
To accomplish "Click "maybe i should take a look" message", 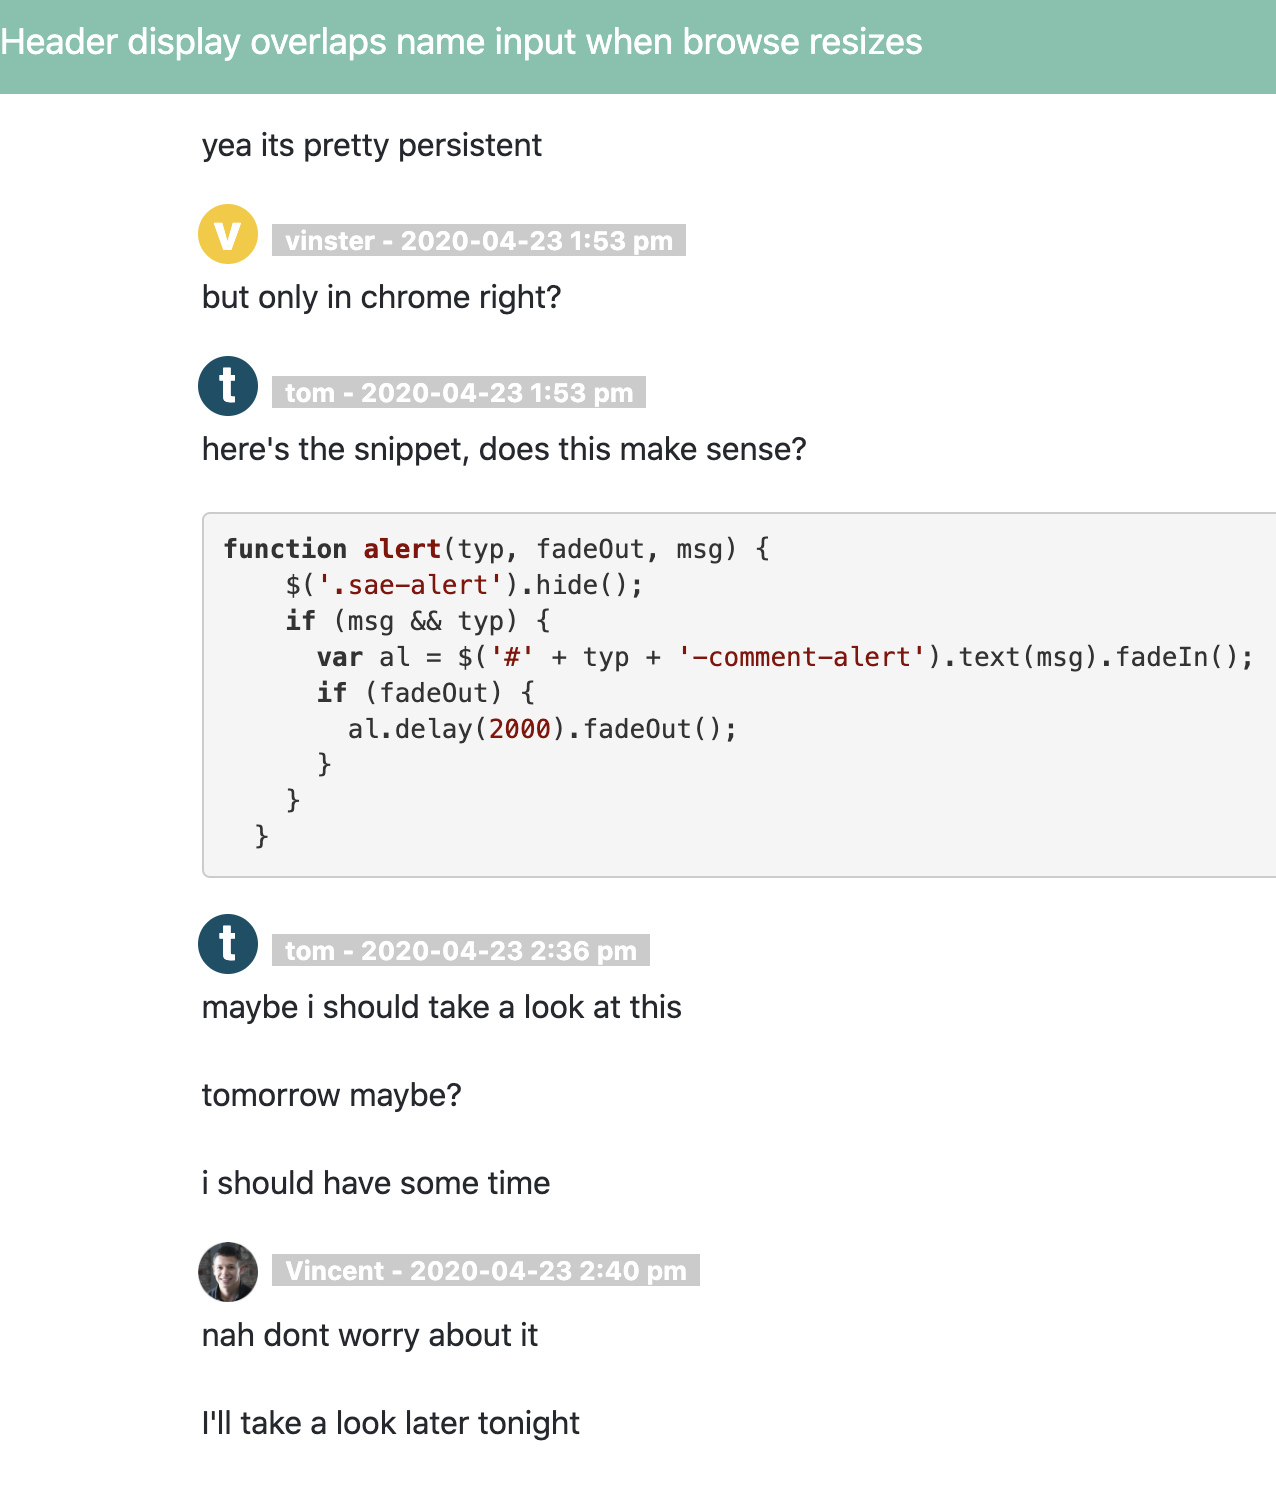I will pyautogui.click(x=441, y=1008).
